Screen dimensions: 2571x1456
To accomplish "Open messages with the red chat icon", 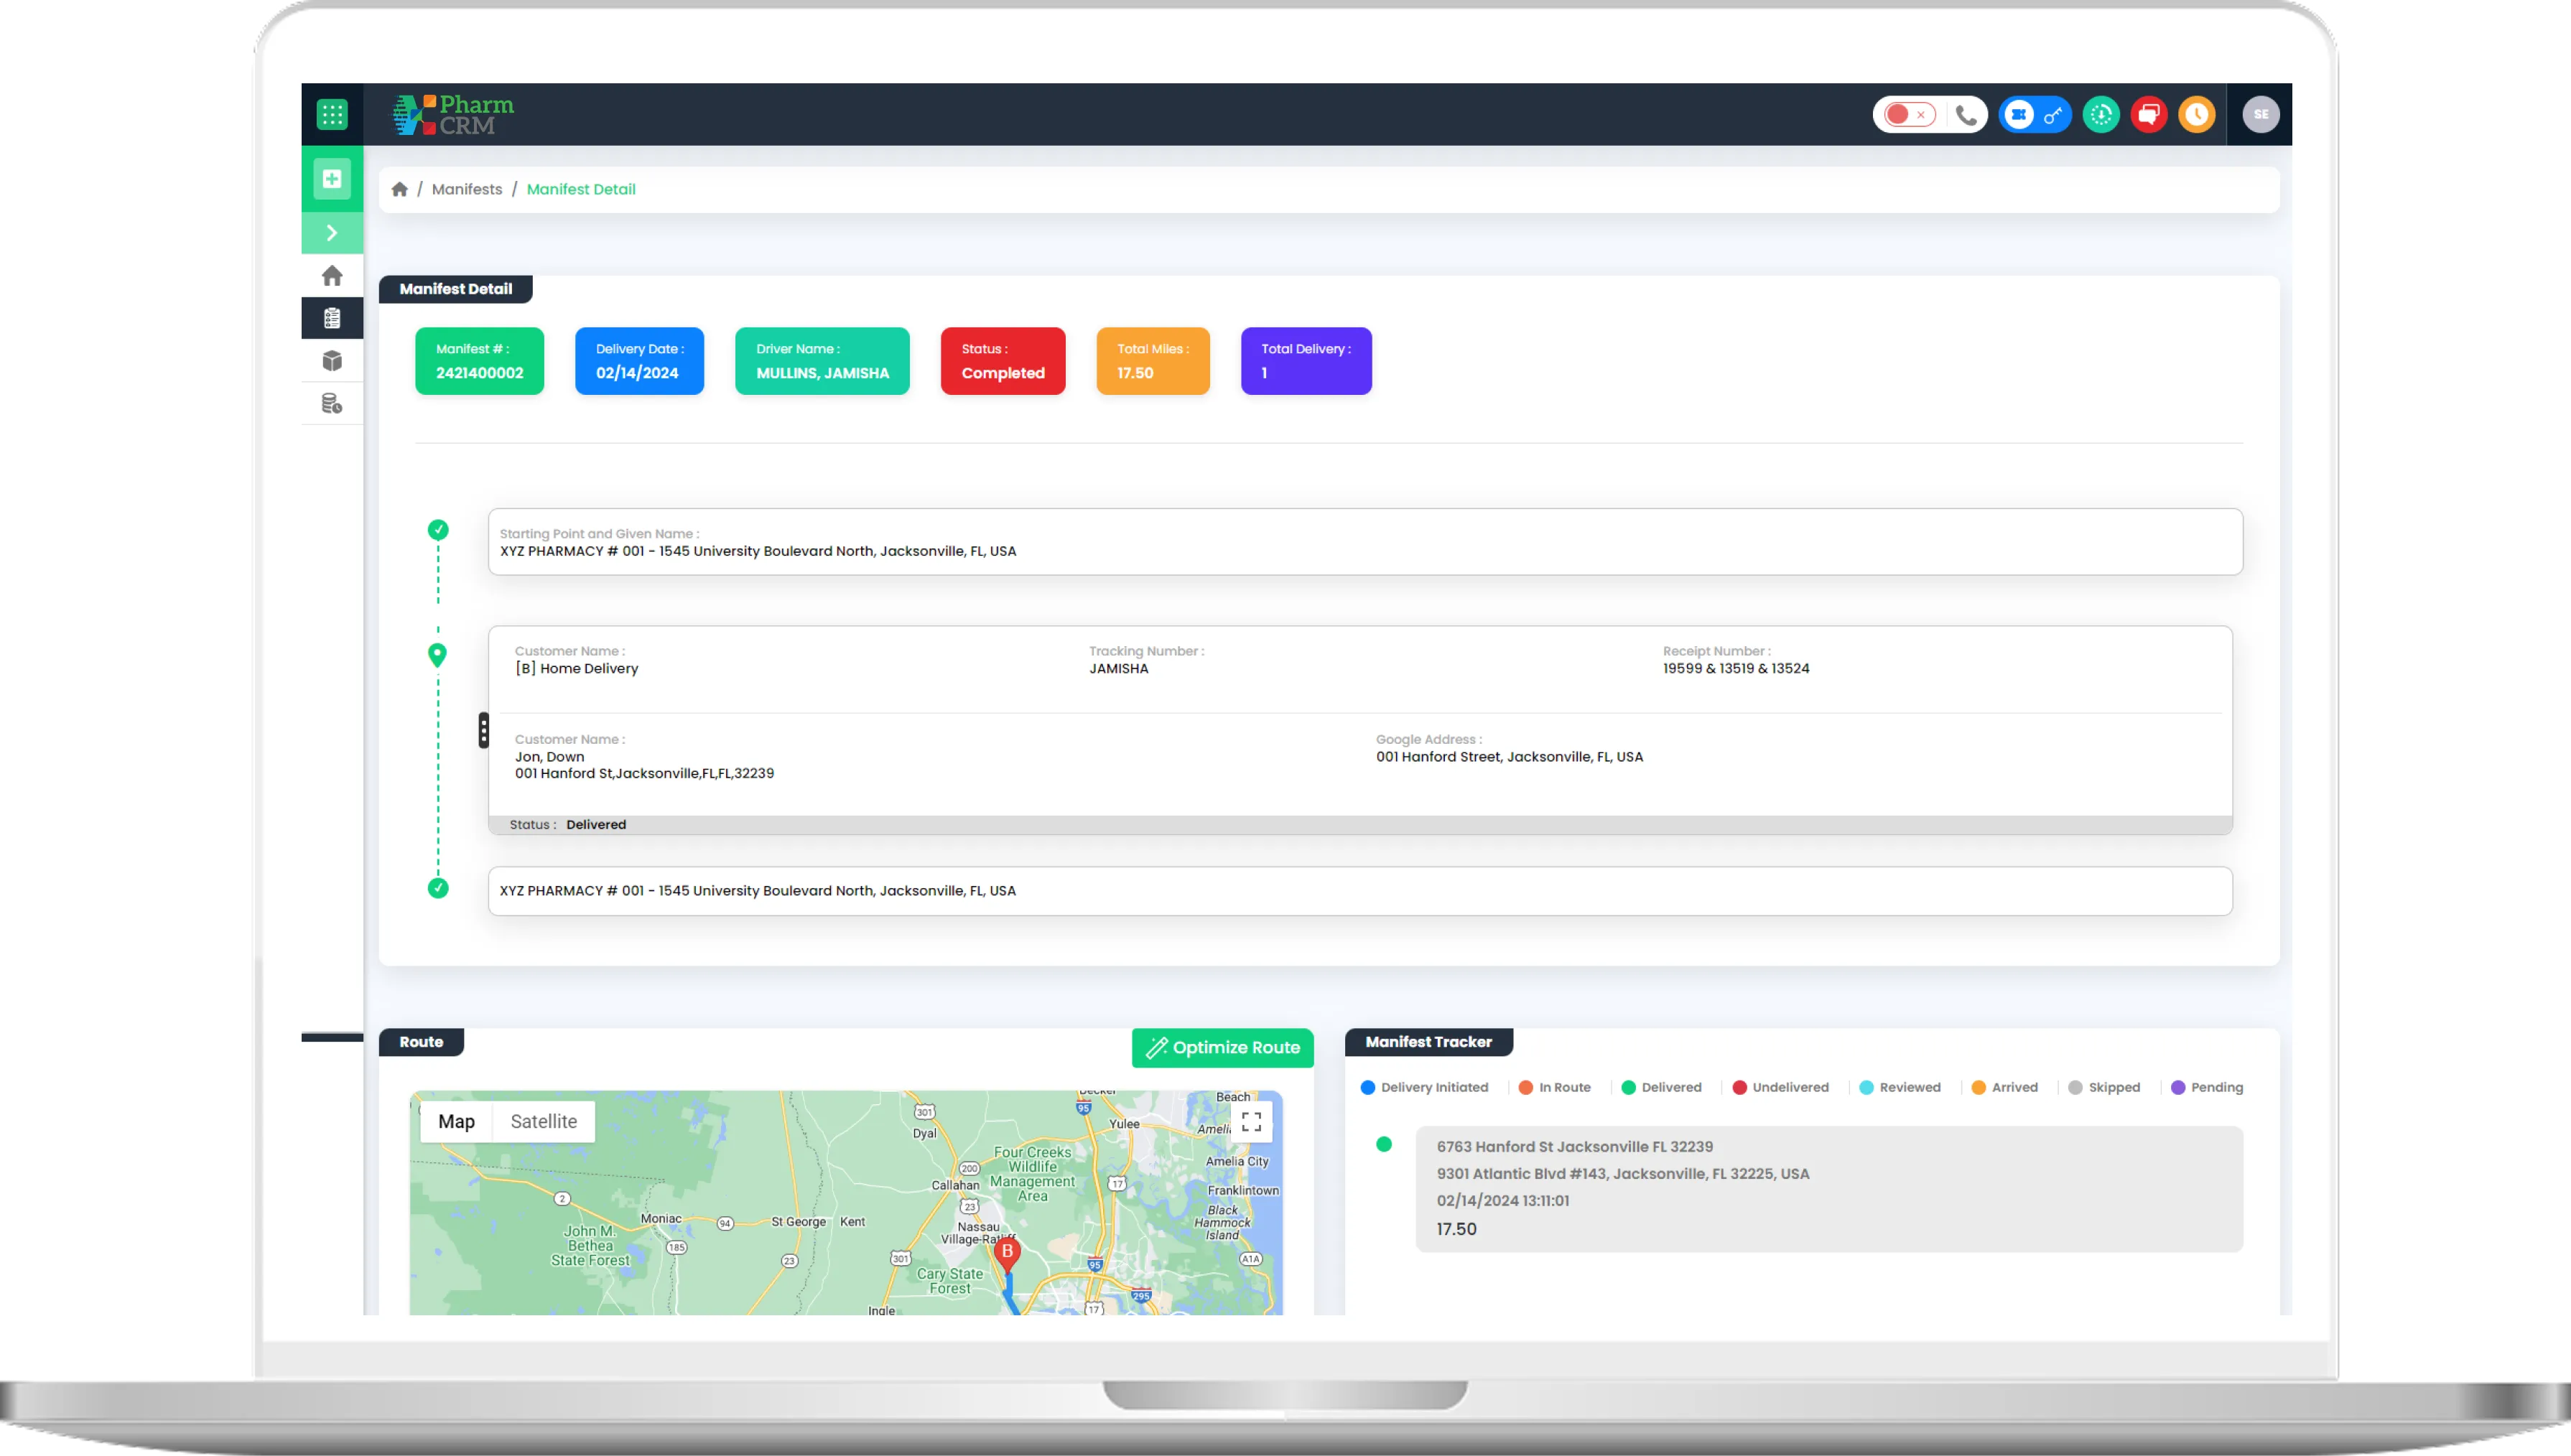I will pos(2148,115).
